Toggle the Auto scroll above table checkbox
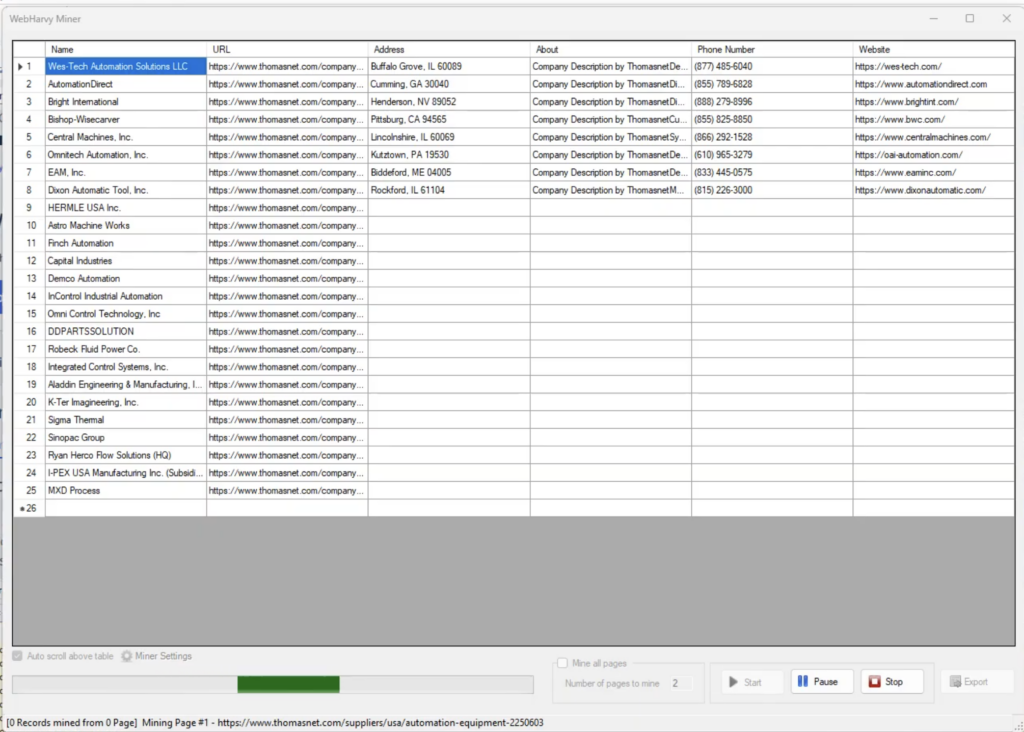This screenshot has height=732, width=1024. click(18, 656)
